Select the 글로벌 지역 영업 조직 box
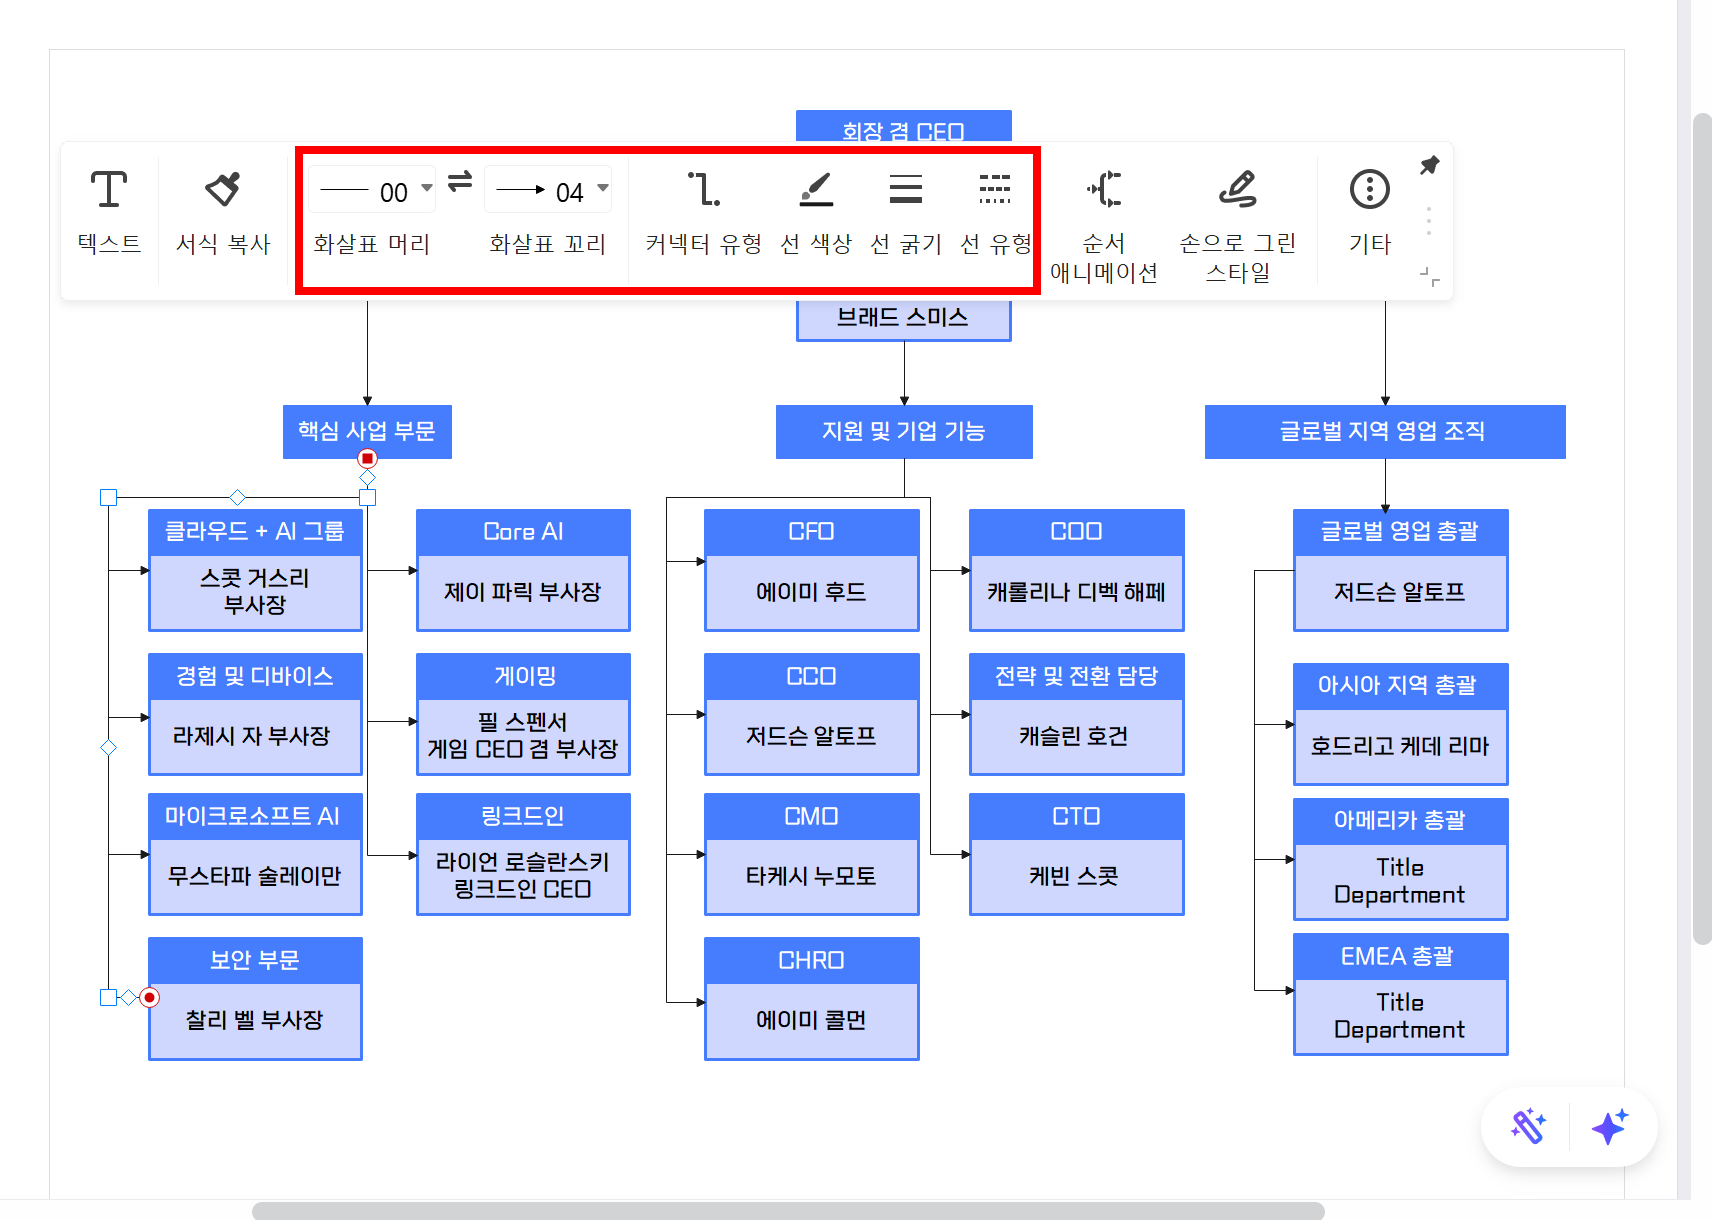This screenshot has width=1712, height=1220. 1385,431
